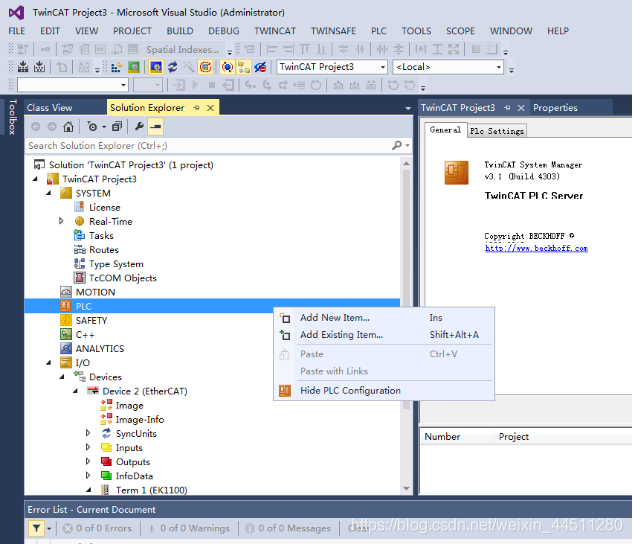This screenshot has height=544, width=633.
Task: Click the Activate Configuration toolbar icon
Action: pos(116,67)
